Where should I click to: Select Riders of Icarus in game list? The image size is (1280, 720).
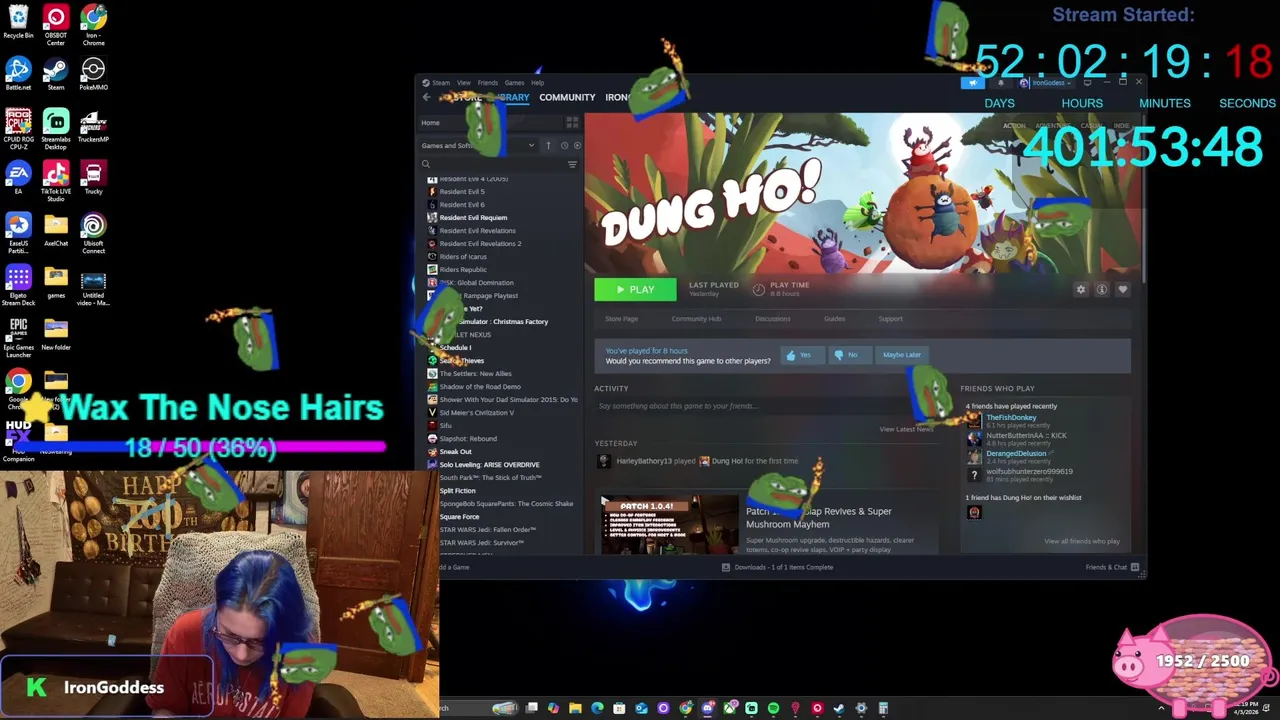tap(462, 256)
